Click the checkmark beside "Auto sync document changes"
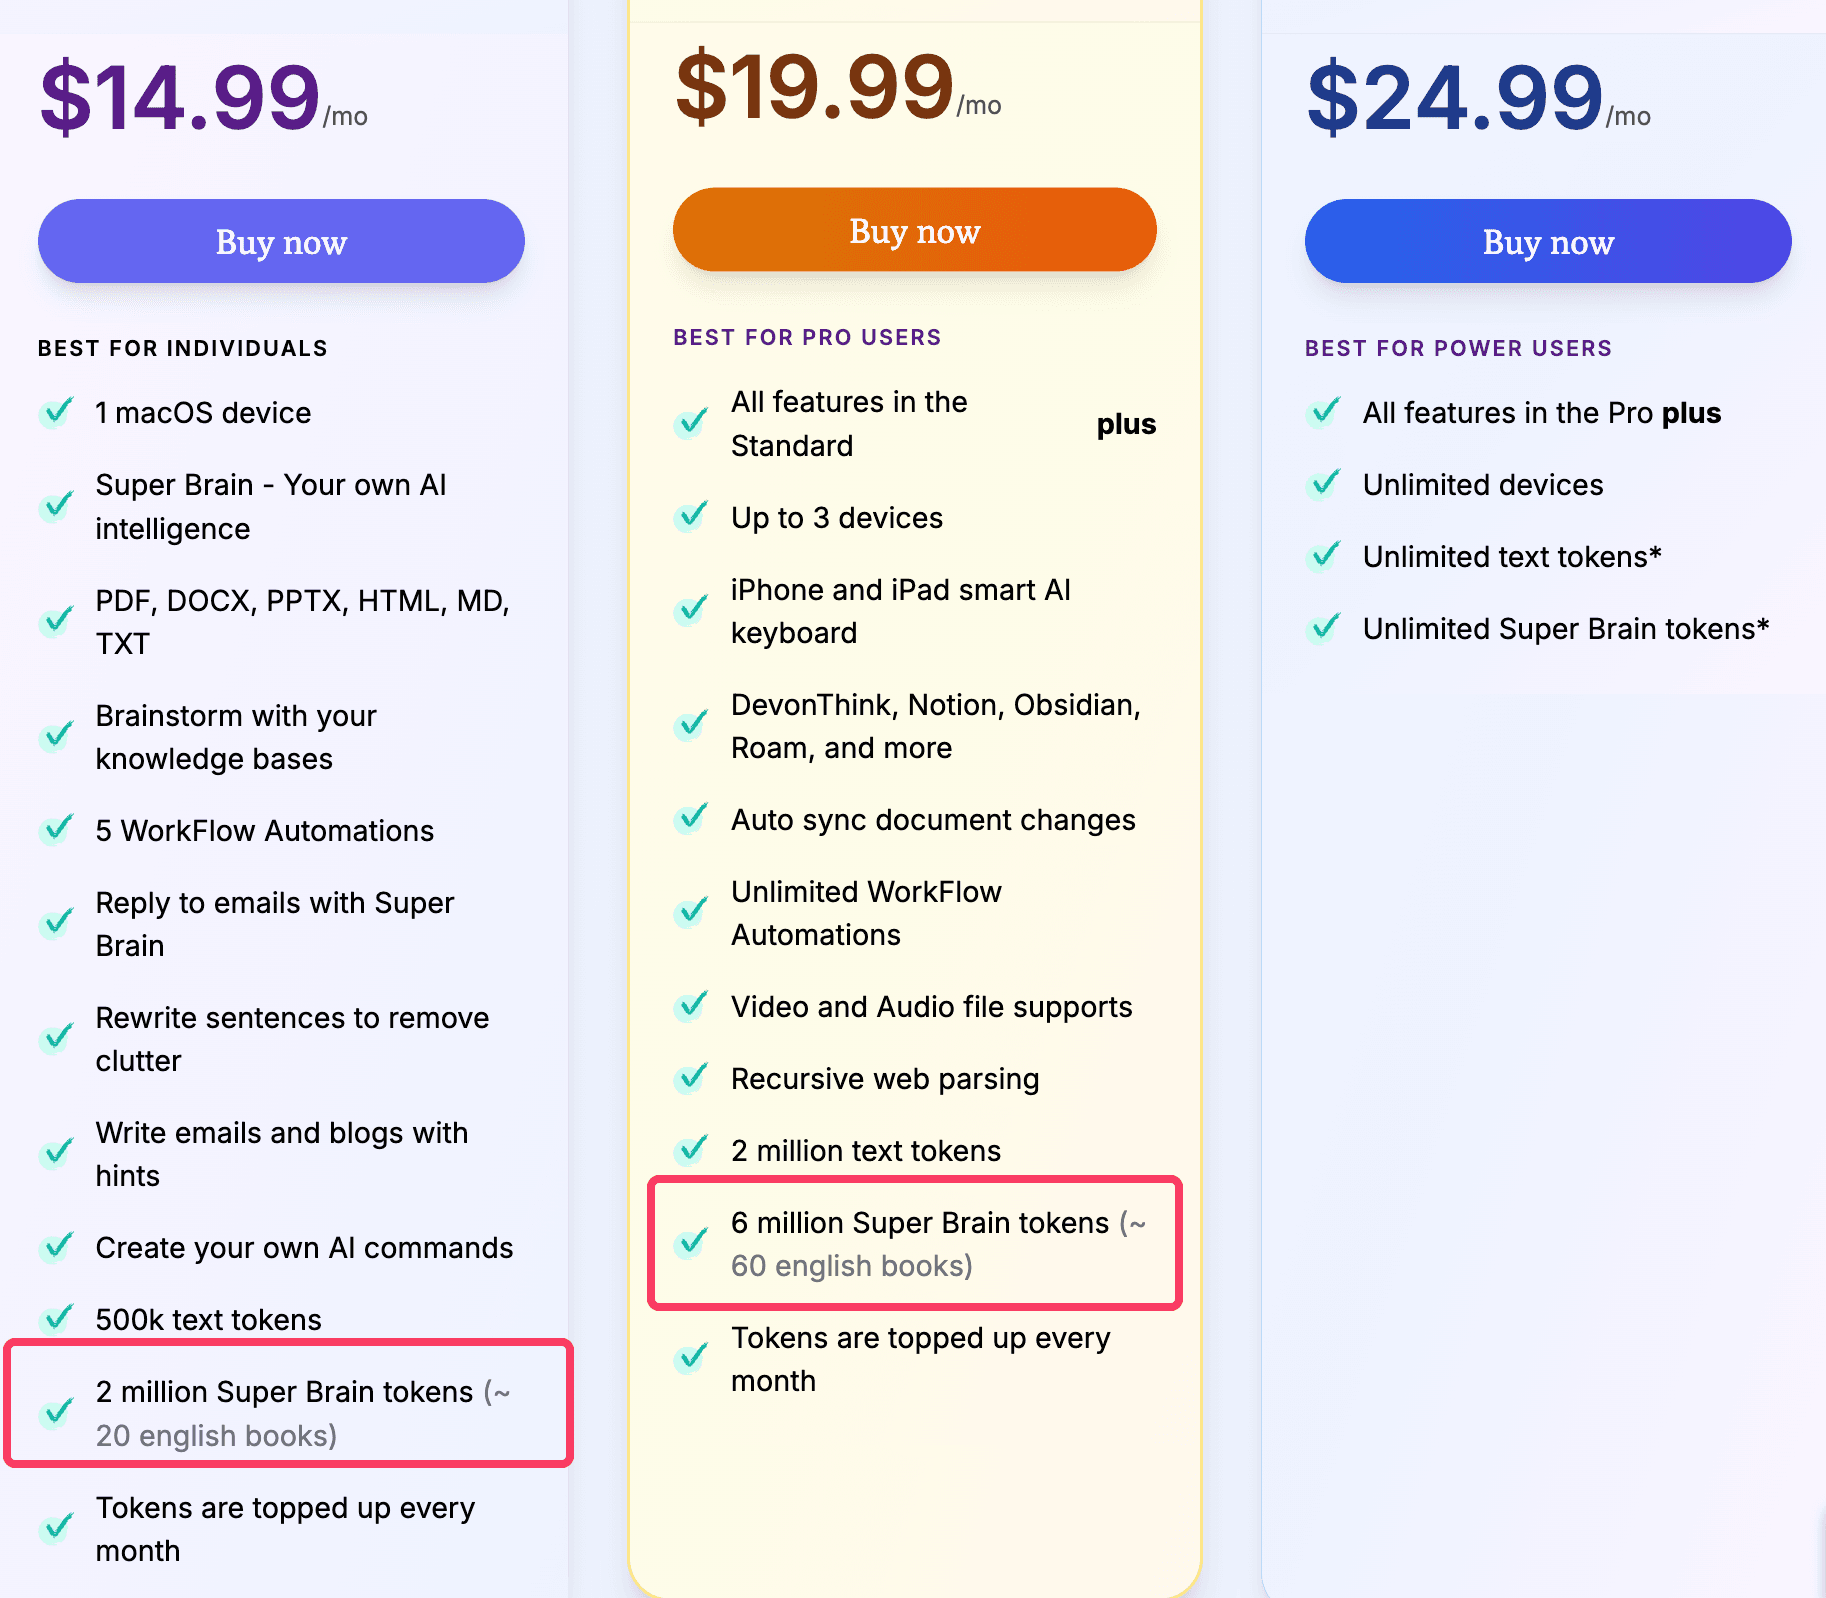Viewport: 1826px width, 1598px height. pyautogui.click(x=691, y=819)
